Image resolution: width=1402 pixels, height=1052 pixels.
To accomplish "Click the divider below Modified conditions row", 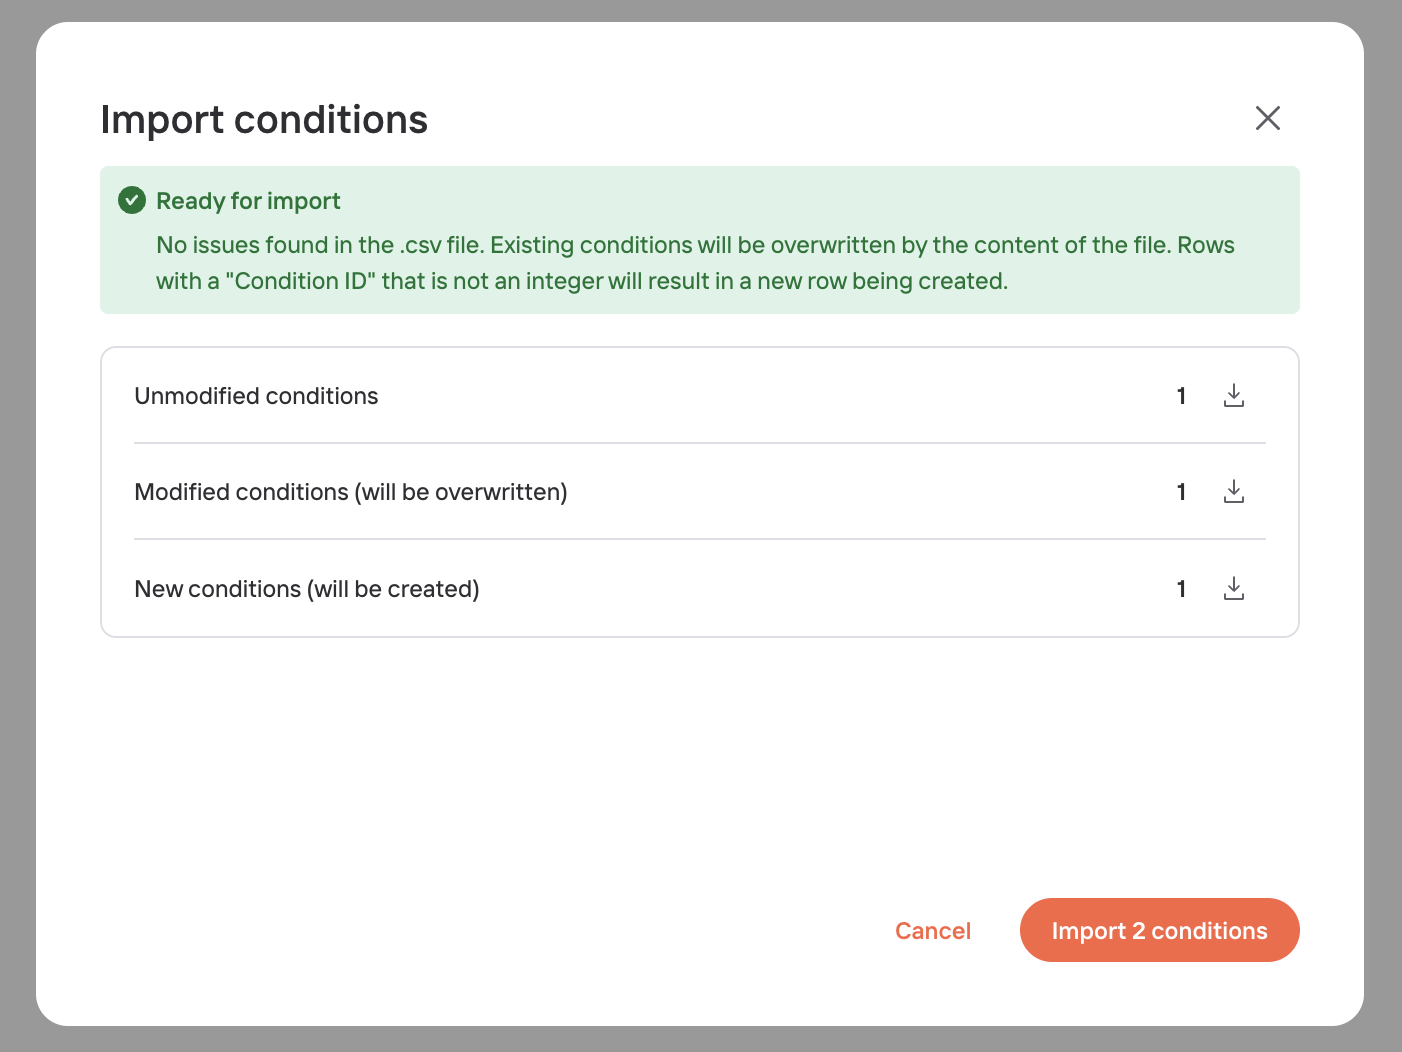I will (700, 539).
